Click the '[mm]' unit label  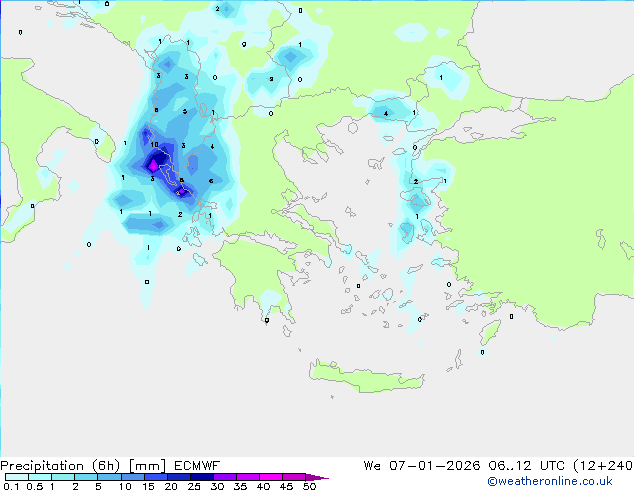pos(147,466)
